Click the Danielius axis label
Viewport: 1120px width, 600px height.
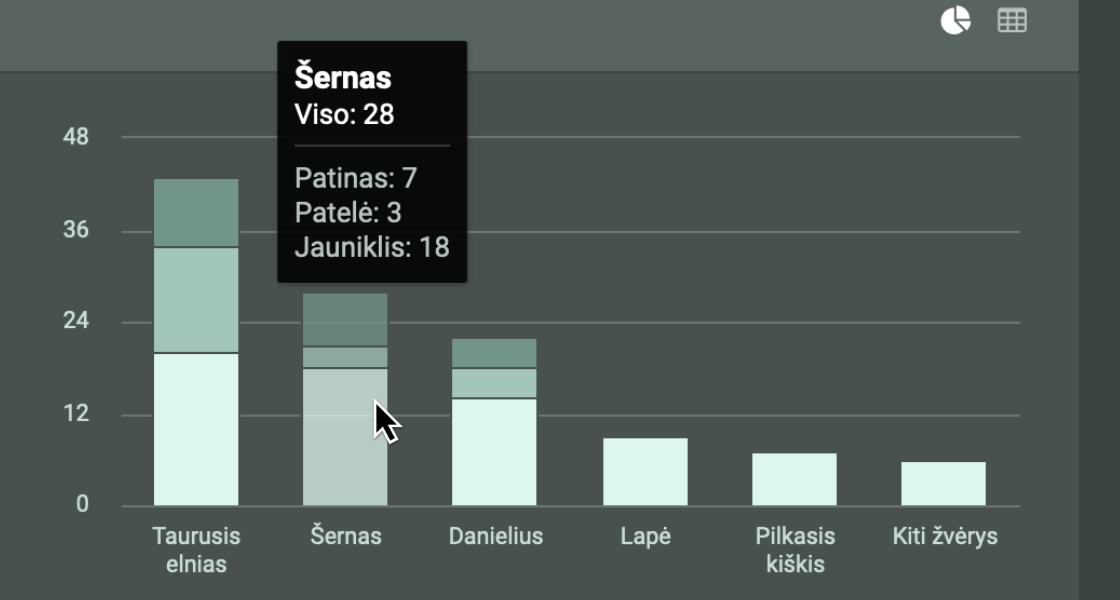click(x=495, y=536)
